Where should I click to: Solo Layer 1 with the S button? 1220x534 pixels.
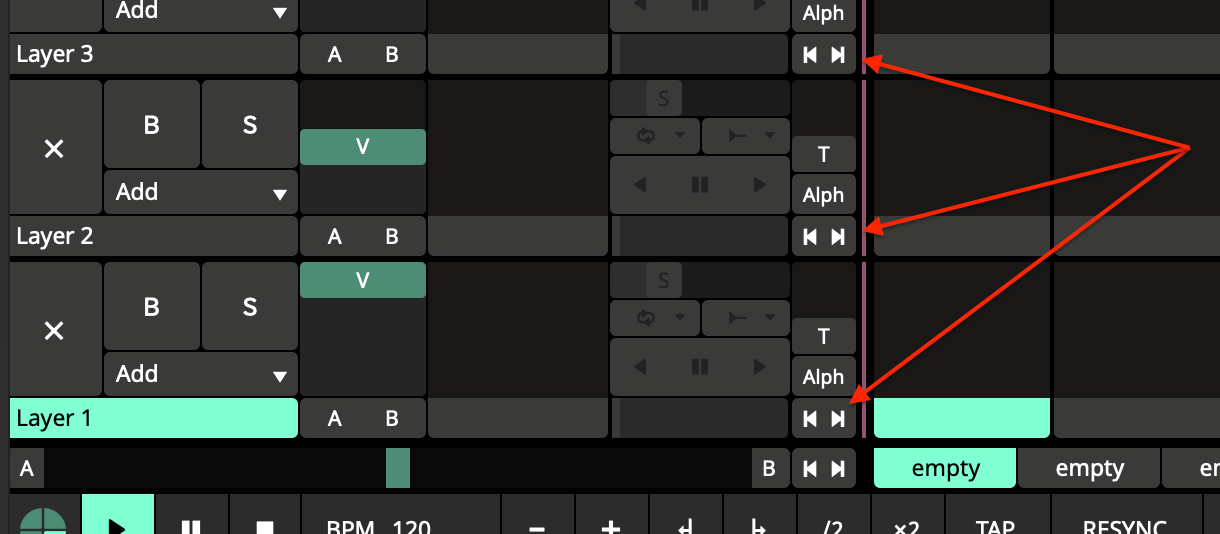coord(250,307)
